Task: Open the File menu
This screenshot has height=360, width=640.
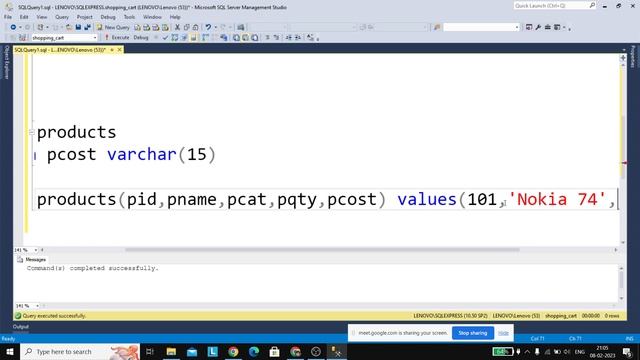Action: click(x=8, y=17)
